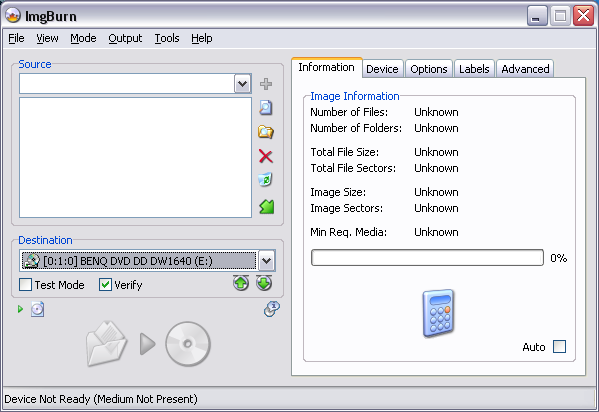Expand the Source dropdown list
599x412 pixels.
(243, 83)
